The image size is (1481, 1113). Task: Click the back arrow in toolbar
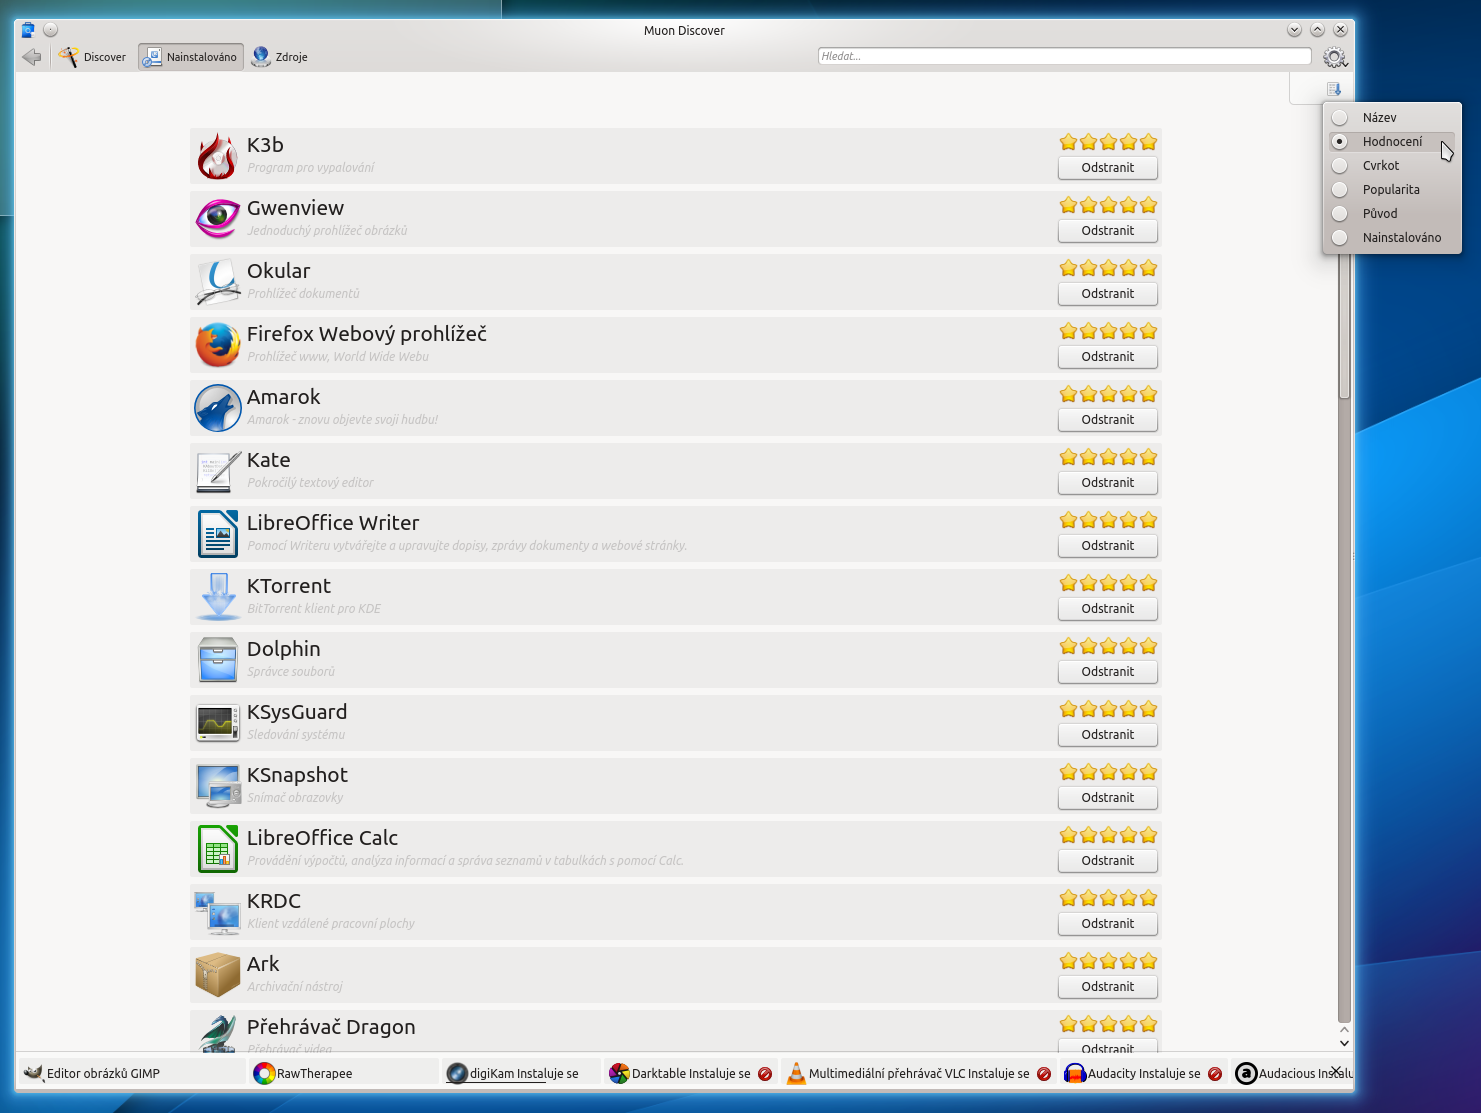[32, 57]
